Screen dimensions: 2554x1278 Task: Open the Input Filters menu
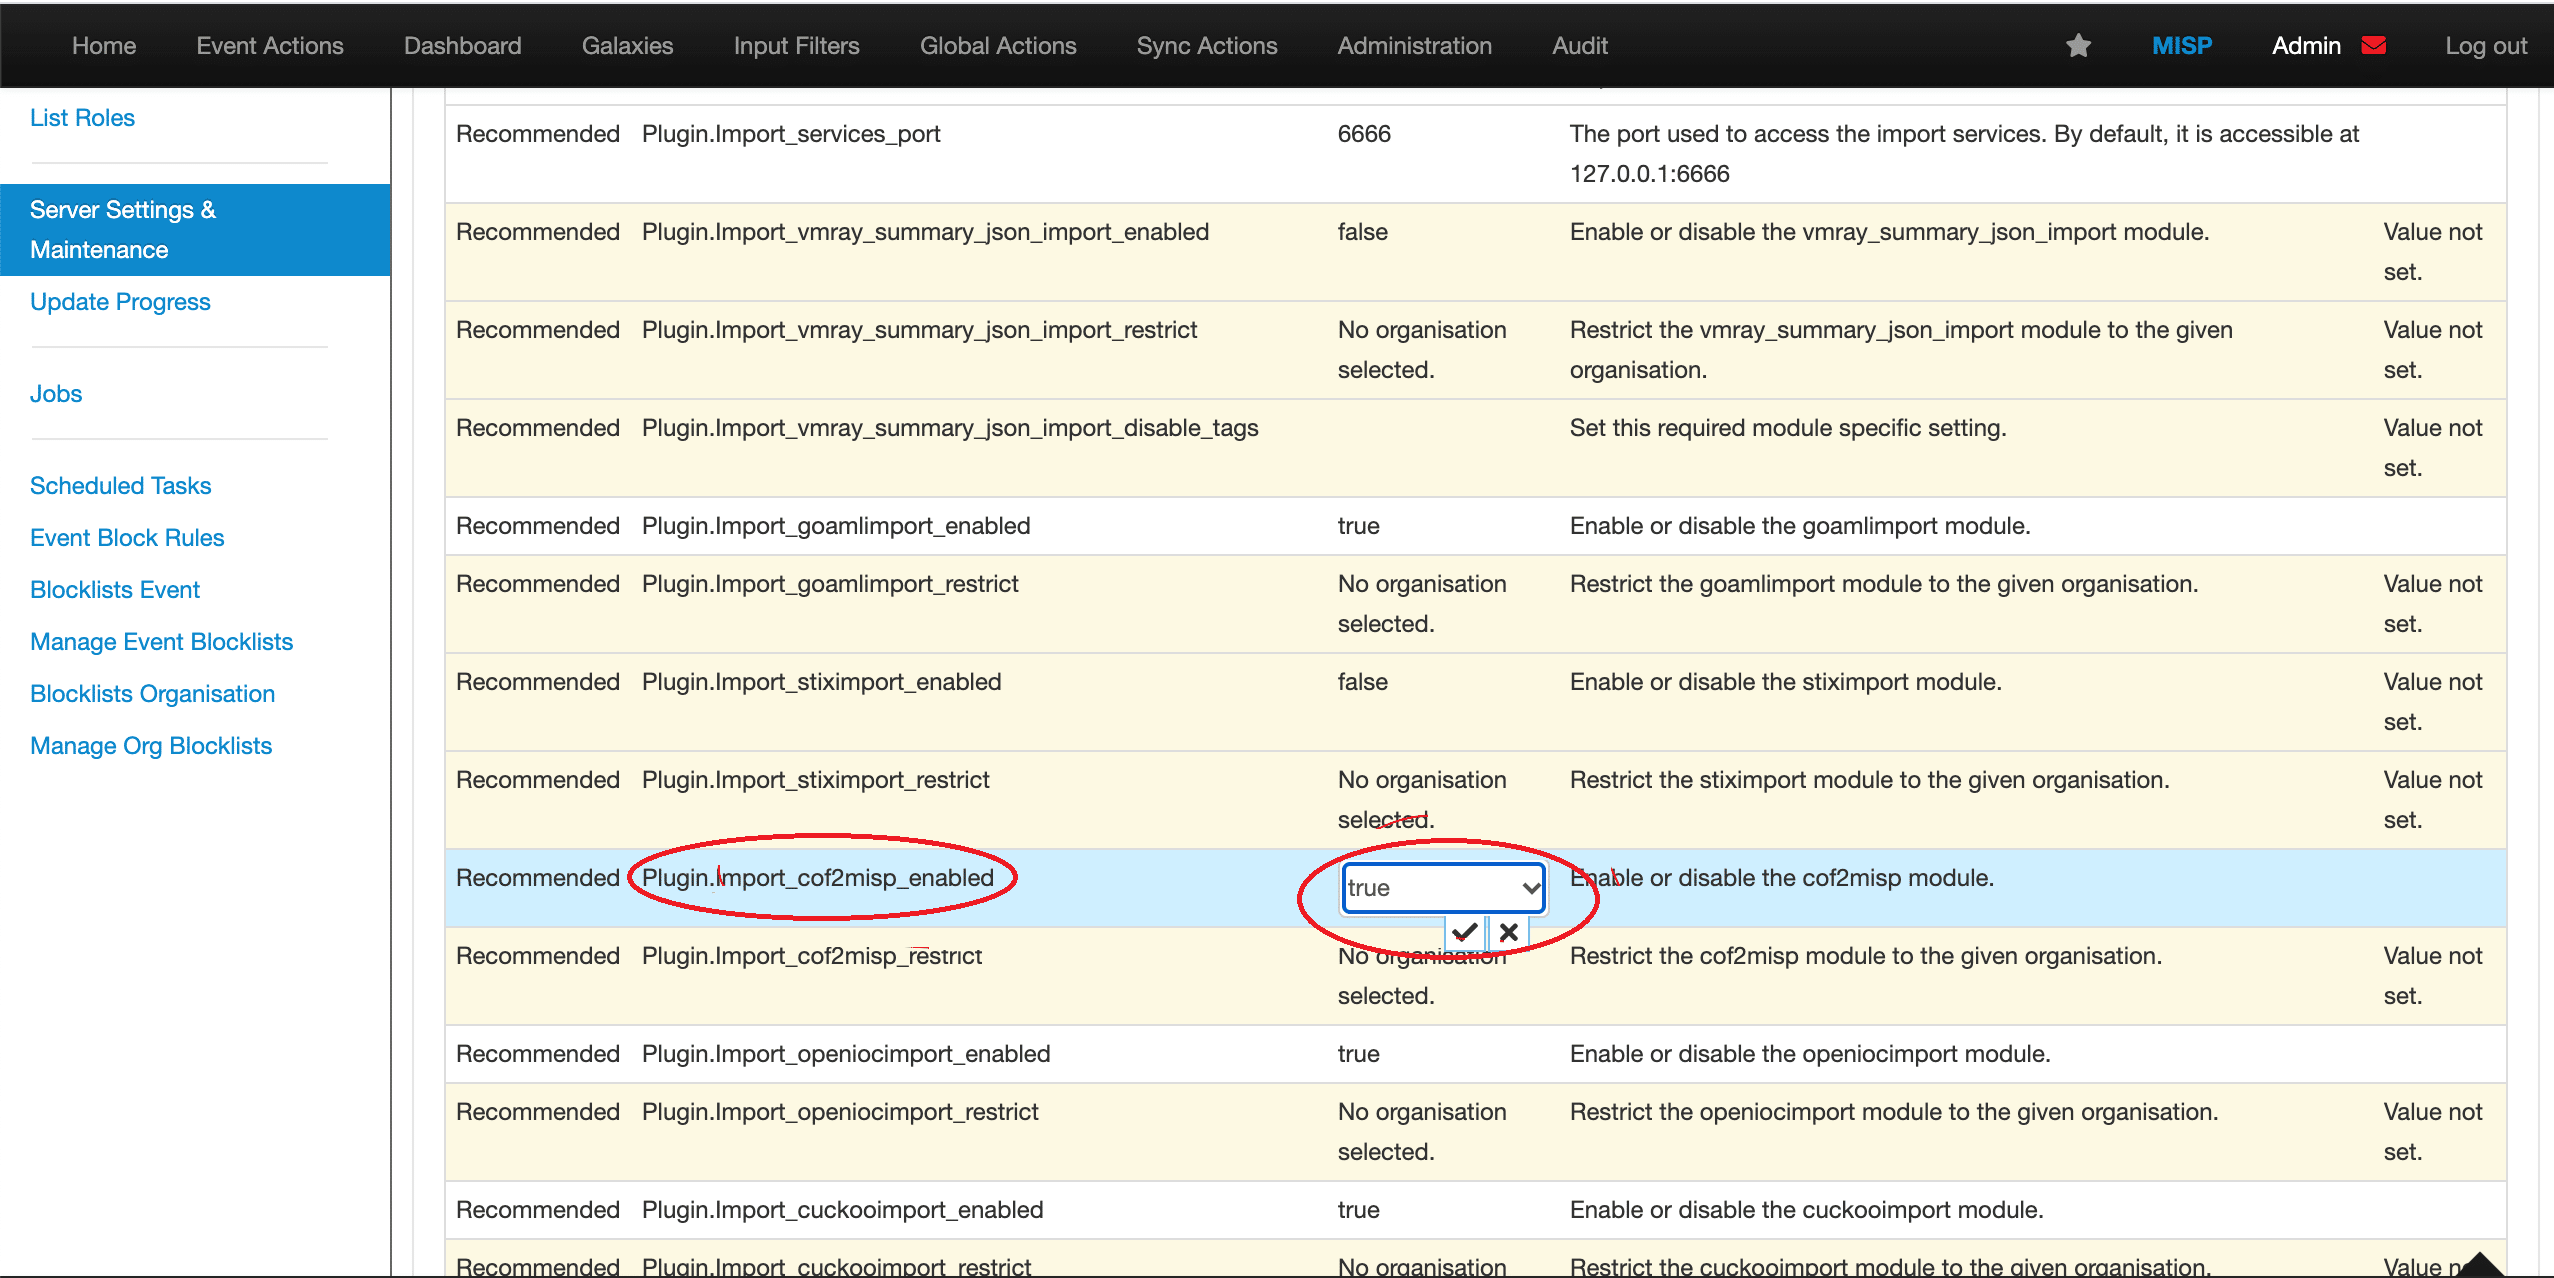click(x=797, y=45)
